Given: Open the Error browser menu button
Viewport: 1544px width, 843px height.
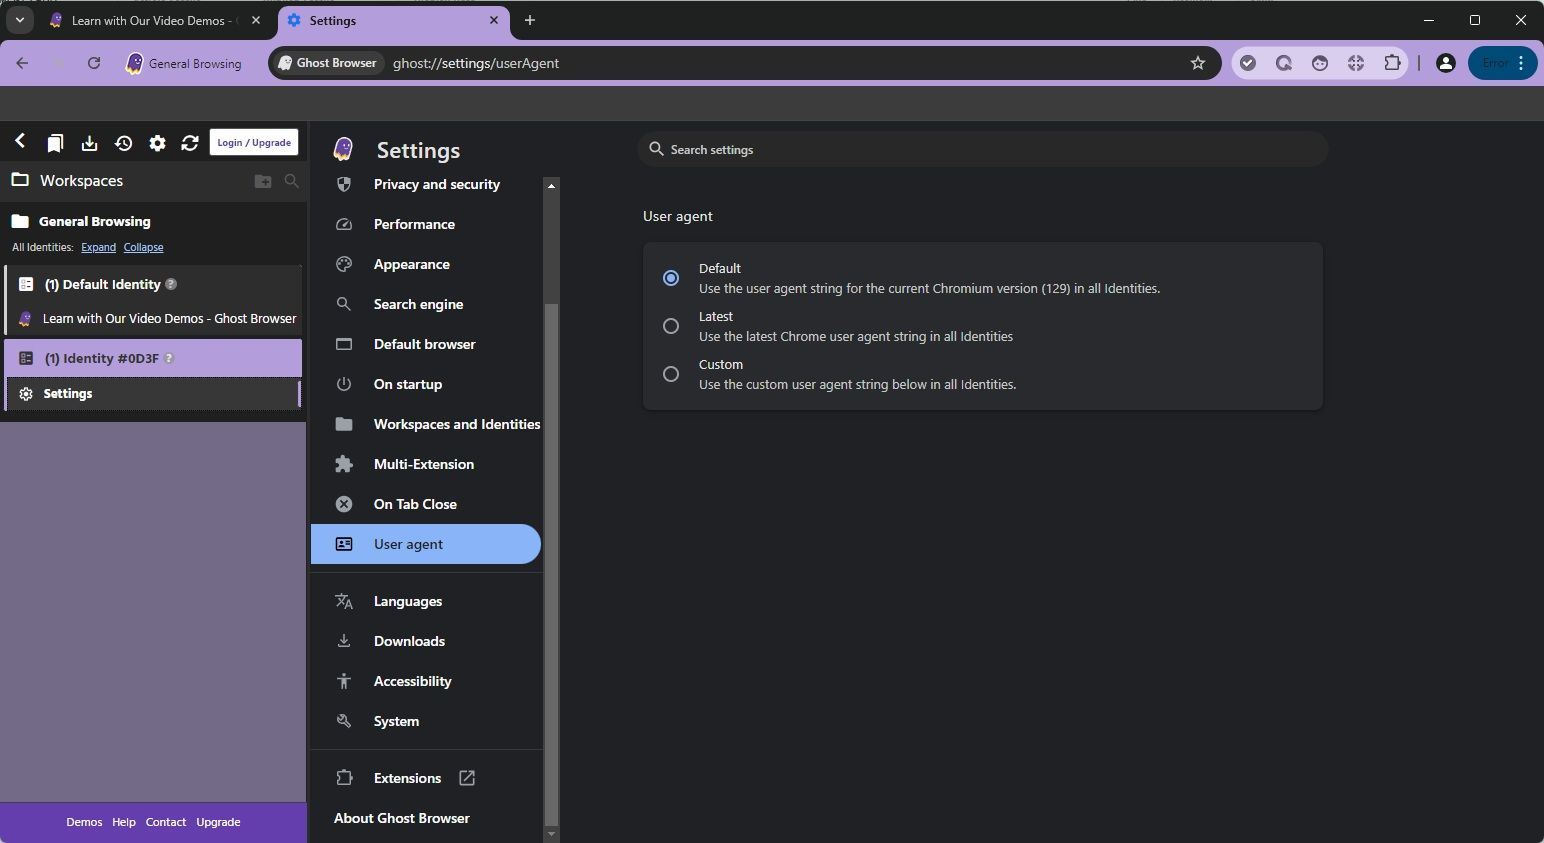Looking at the screenshot, I should coord(1502,63).
